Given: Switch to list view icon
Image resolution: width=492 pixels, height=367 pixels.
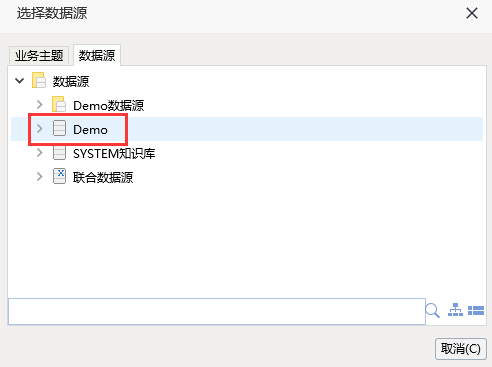Looking at the screenshot, I should (x=476, y=311).
